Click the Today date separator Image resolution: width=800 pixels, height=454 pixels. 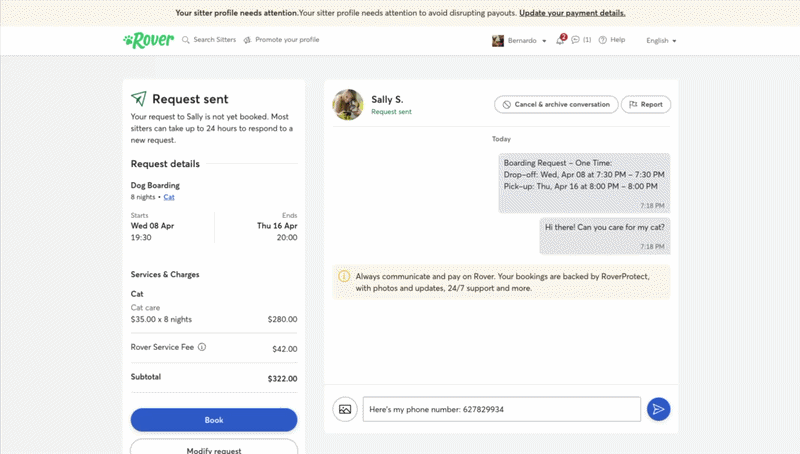[501, 139]
